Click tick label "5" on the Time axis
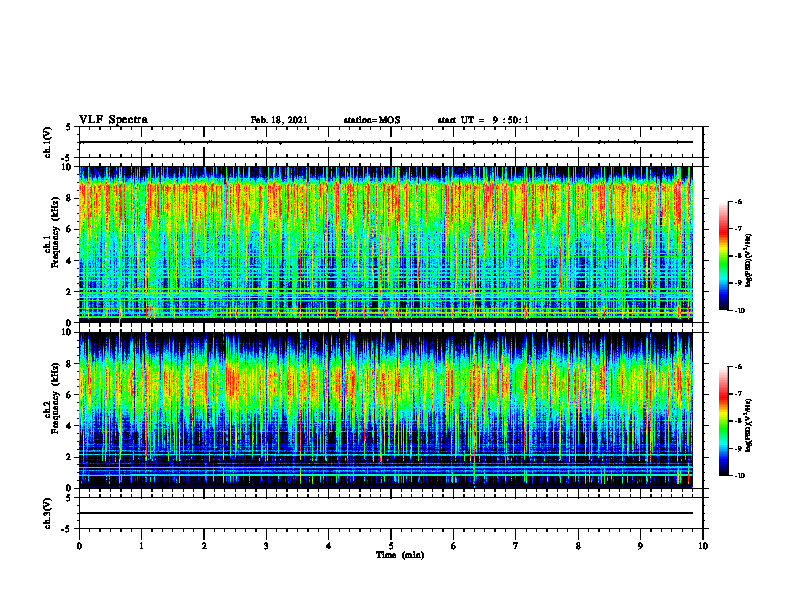Screen dimensions: 792x612 pyautogui.click(x=391, y=546)
